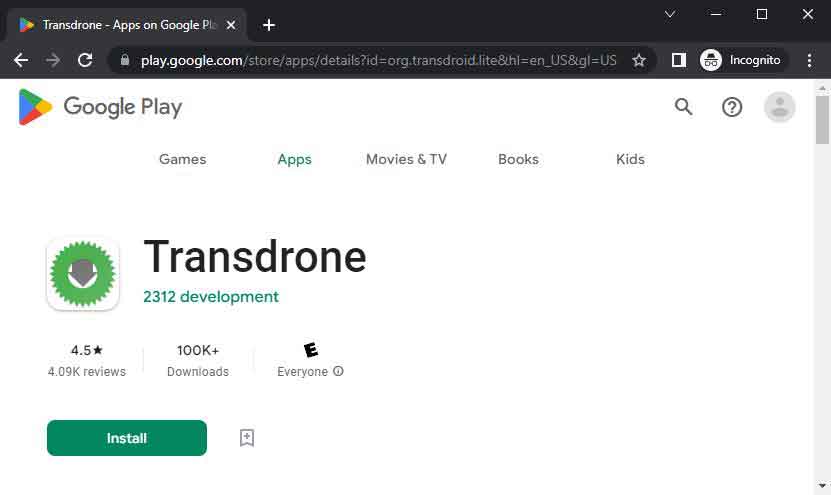Switch to the Games section
This screenshot has height=495, width=831.
pos(183,159)
